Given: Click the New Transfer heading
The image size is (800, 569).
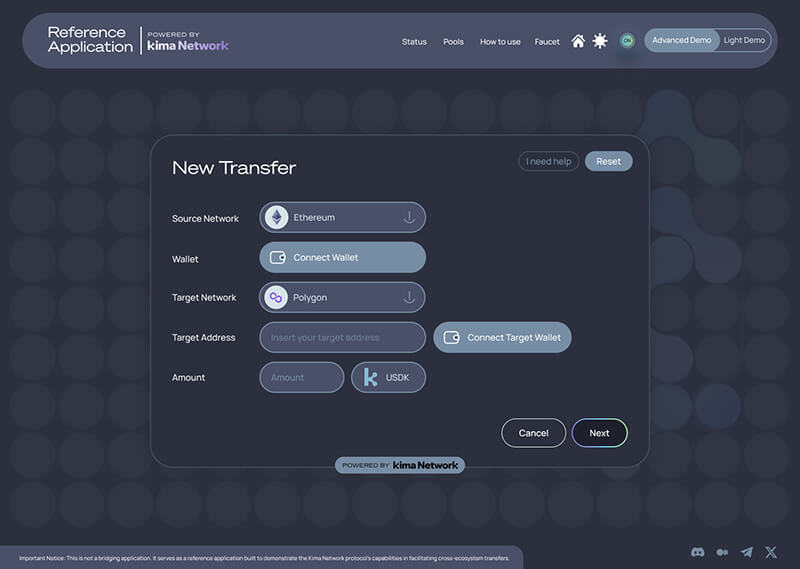Looking at the screenshot, I should point(234,168).
